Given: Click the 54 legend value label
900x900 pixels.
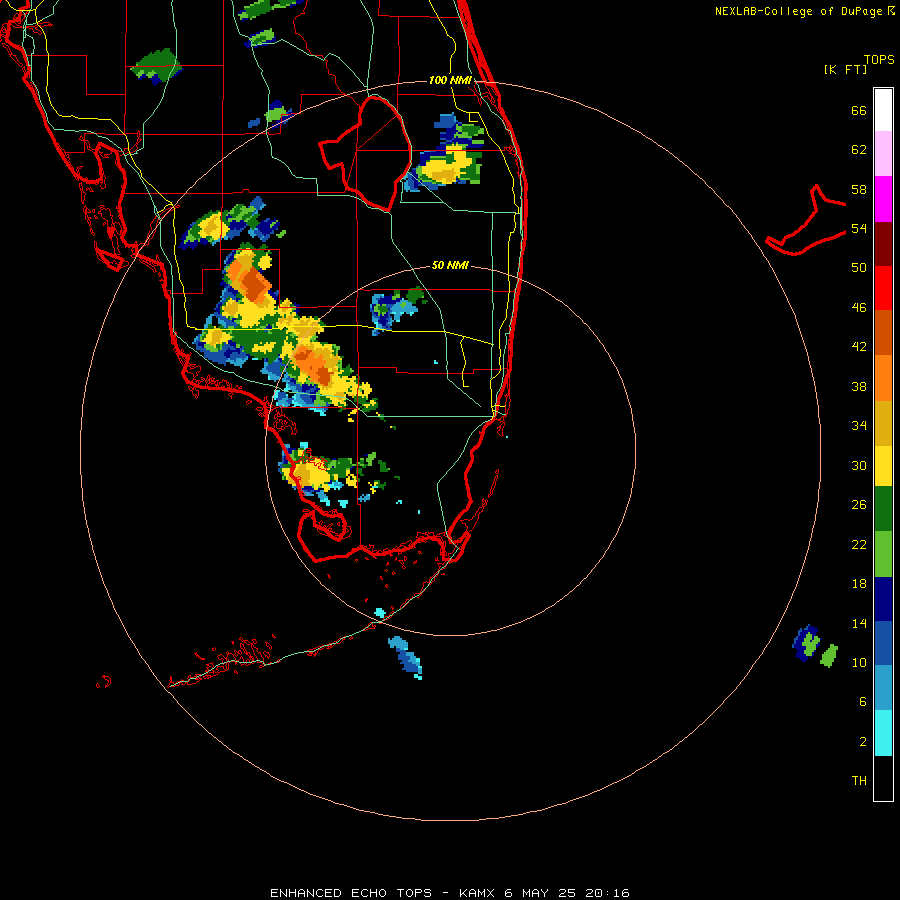Looking at the screenshot, I should (859, 228).
